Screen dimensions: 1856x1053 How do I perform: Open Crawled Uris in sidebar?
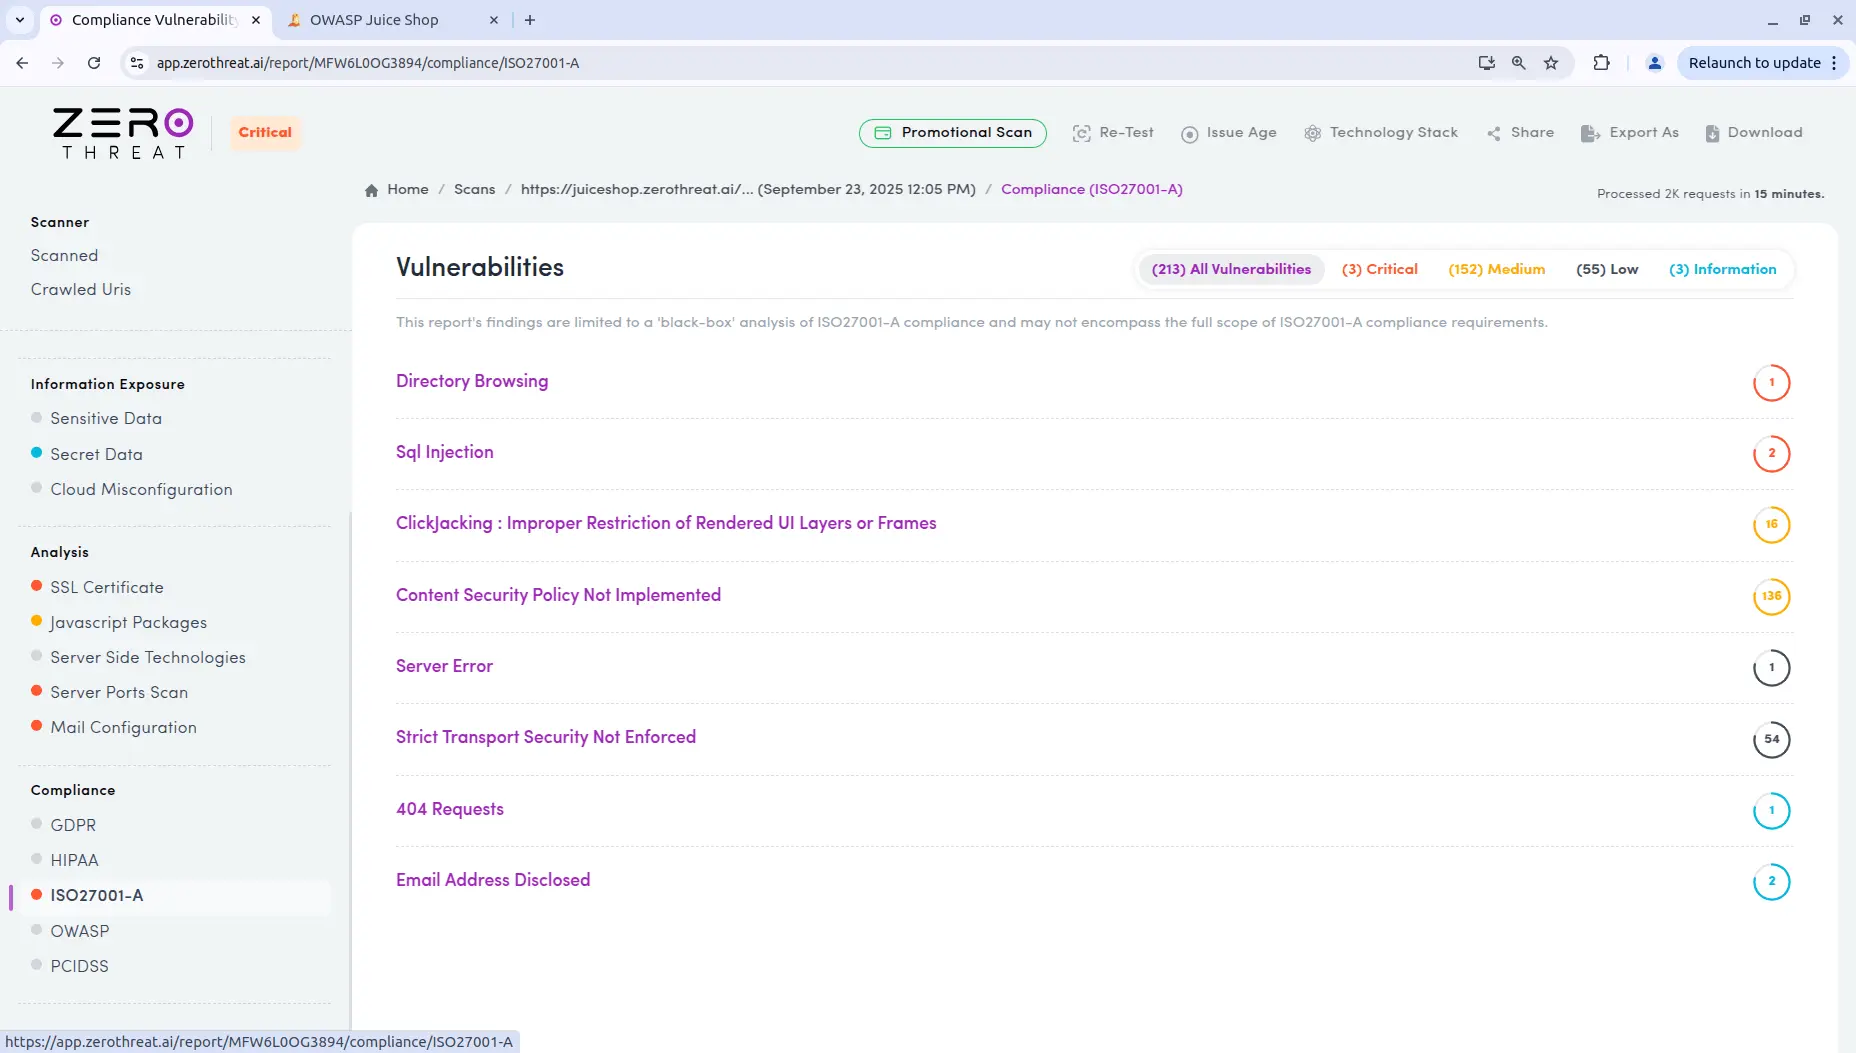tap(81, 290)
